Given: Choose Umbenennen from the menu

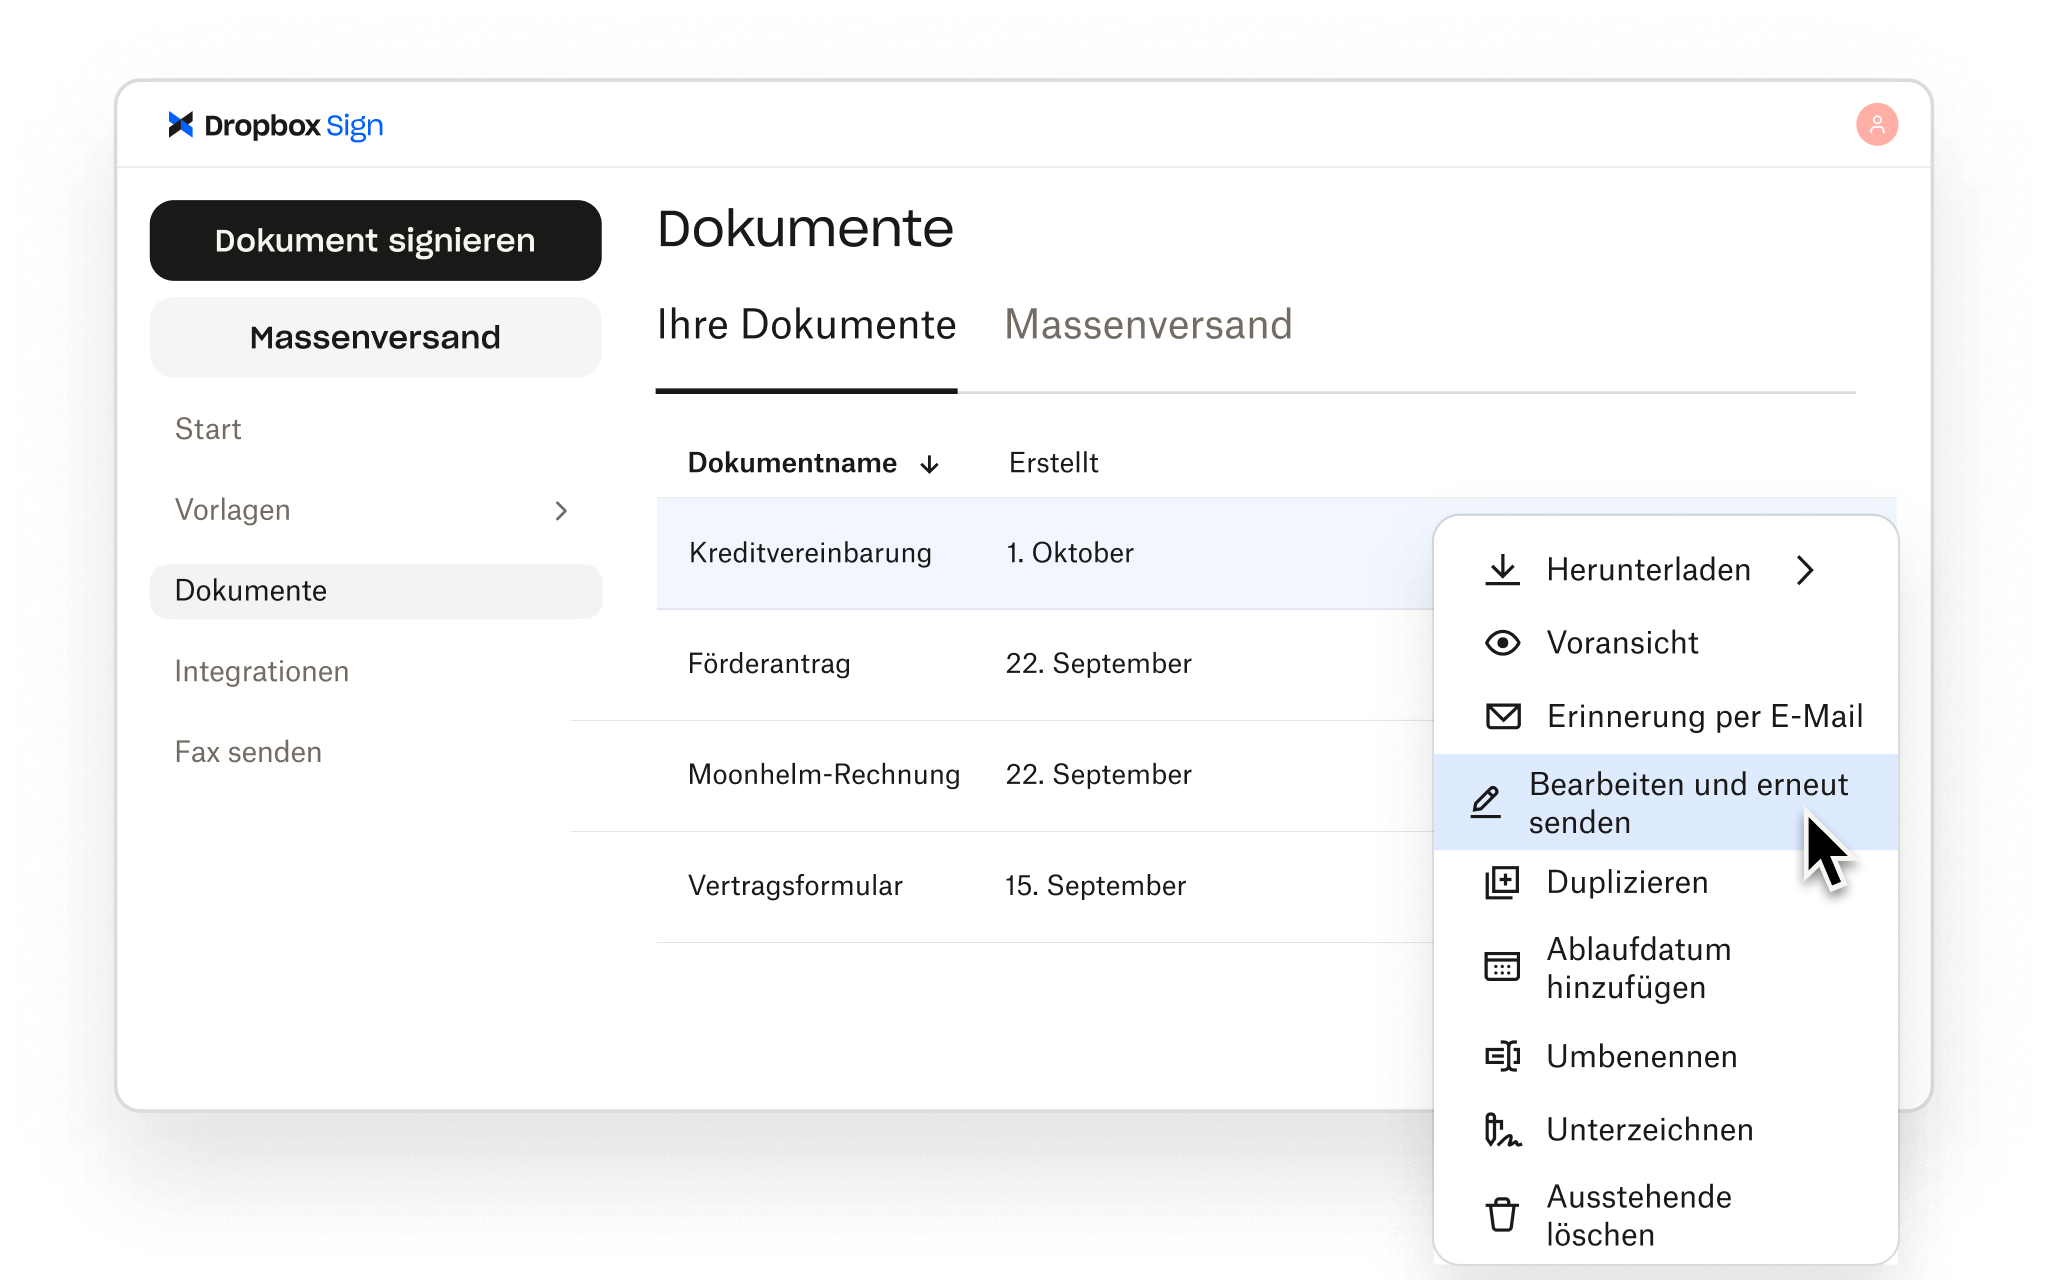Looking at the screenshot, I should [x=1665, y=1056].
